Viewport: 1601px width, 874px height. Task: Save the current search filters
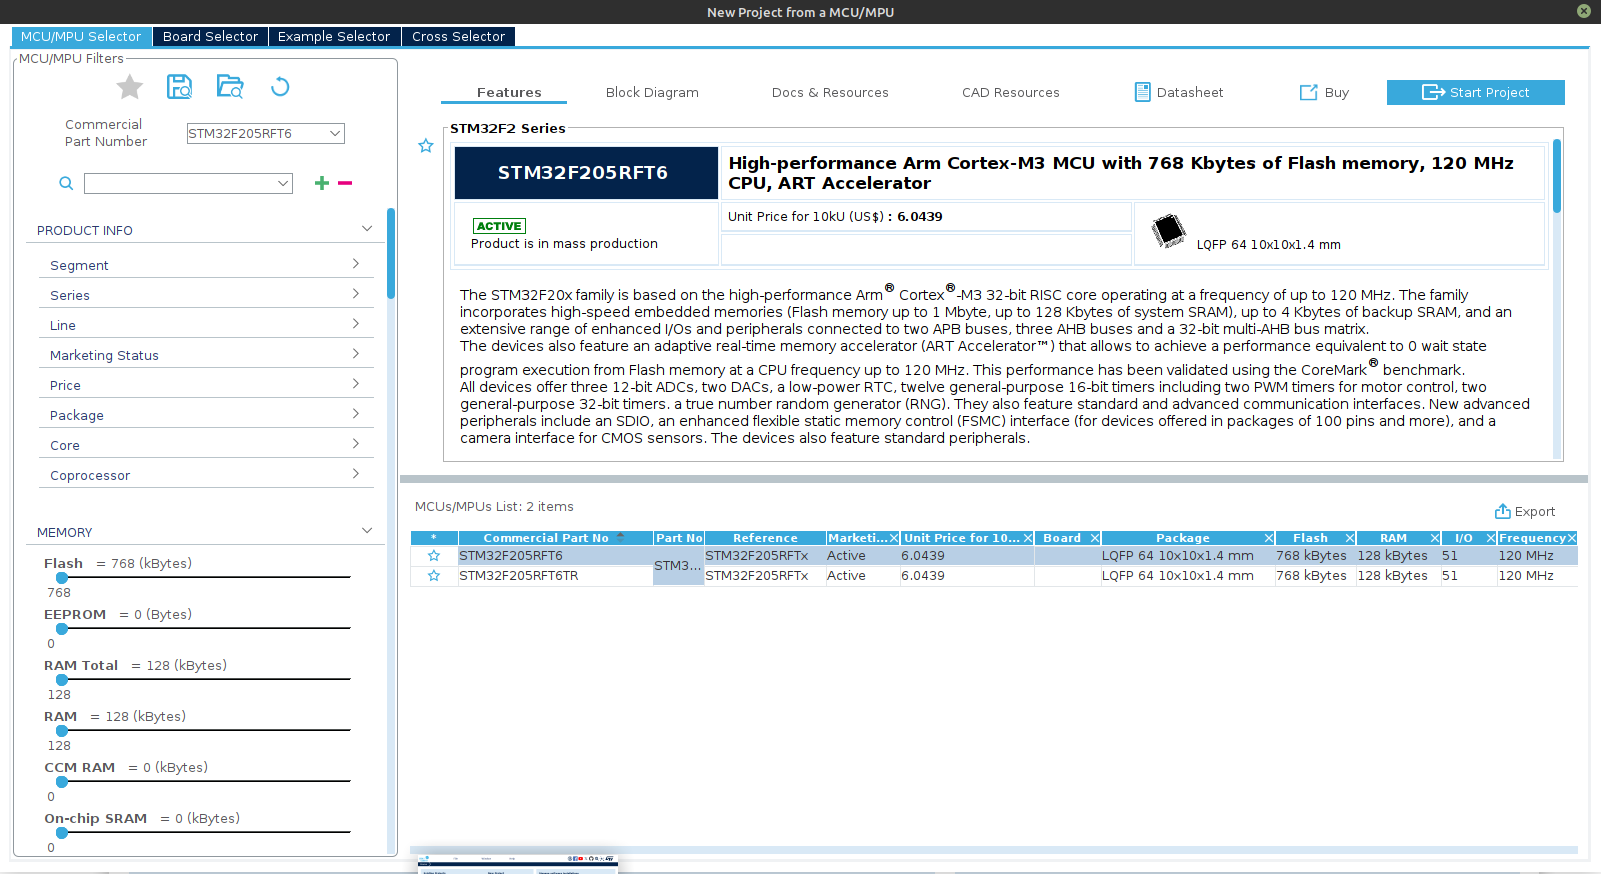[179, 87]
